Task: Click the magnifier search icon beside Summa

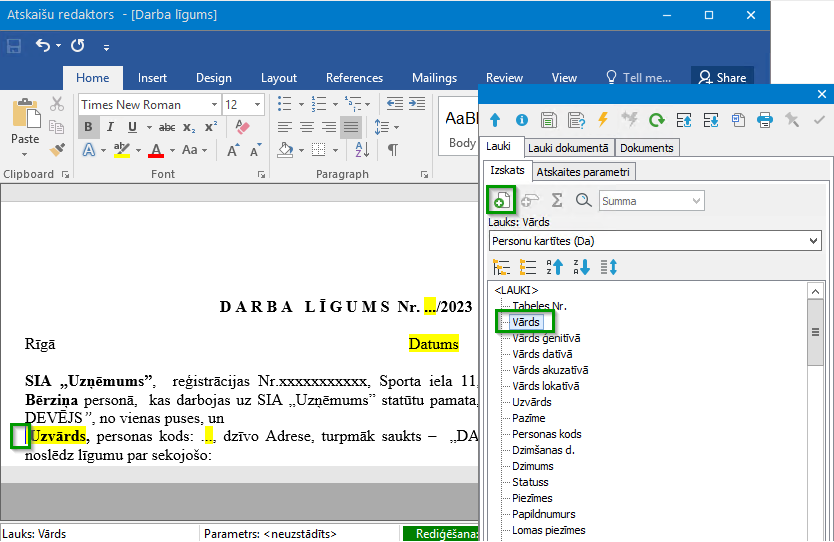Action: [583, 201]
